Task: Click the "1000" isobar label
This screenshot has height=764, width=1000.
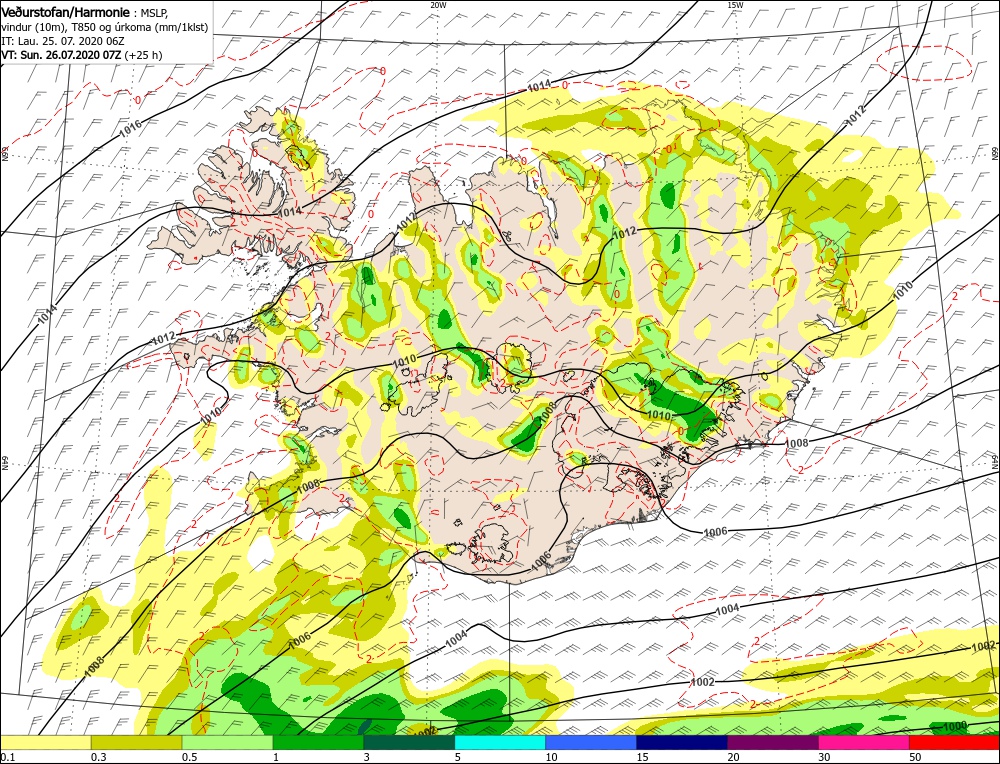Action: tap(955, 726)
